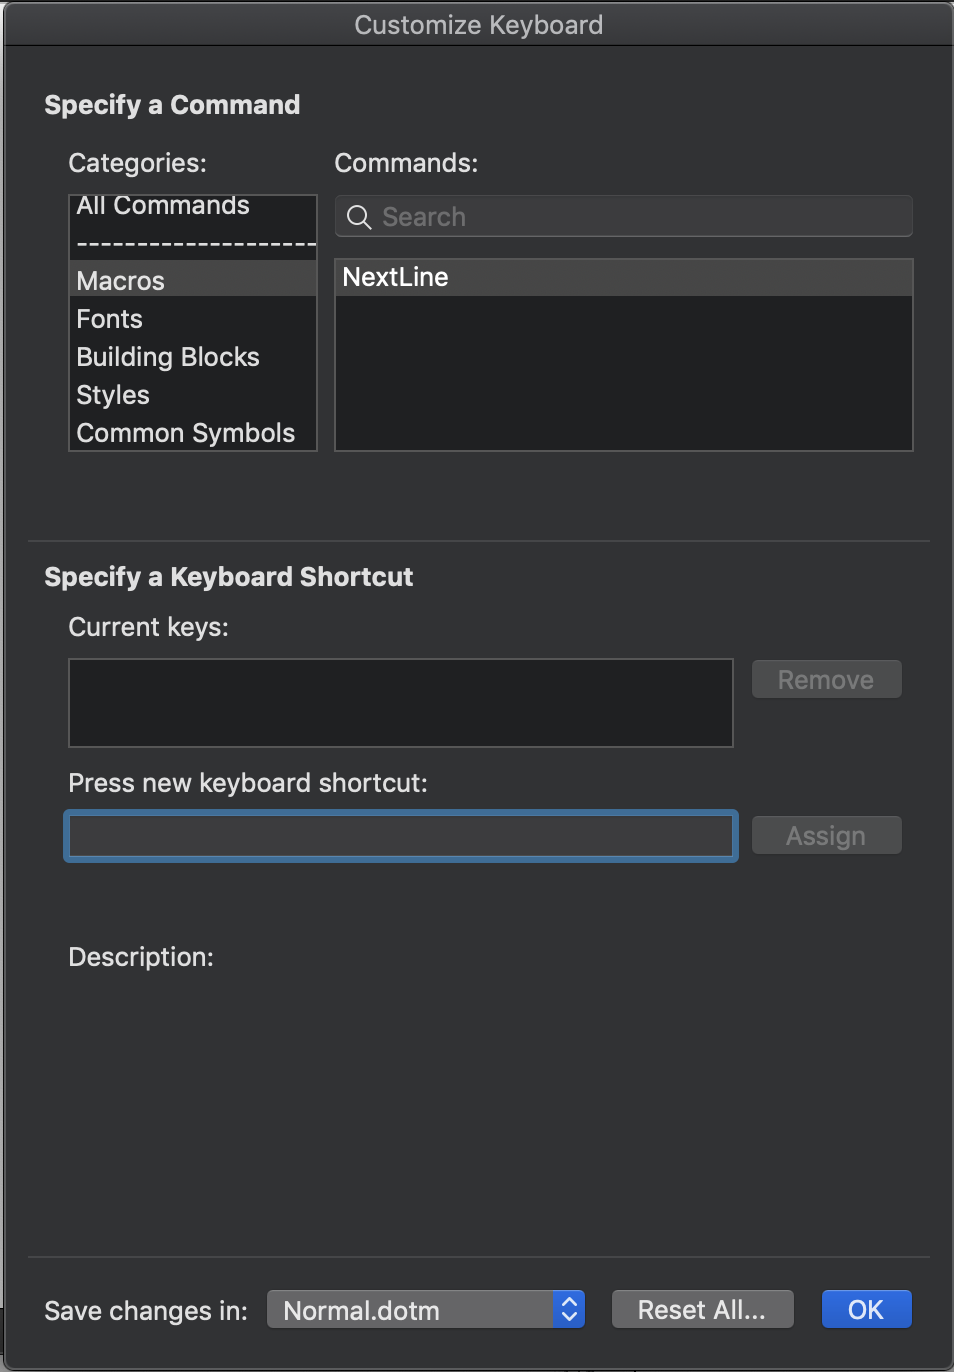Click the Description label
This screenshot has width=954, height=1372.
tap(140, 957)
